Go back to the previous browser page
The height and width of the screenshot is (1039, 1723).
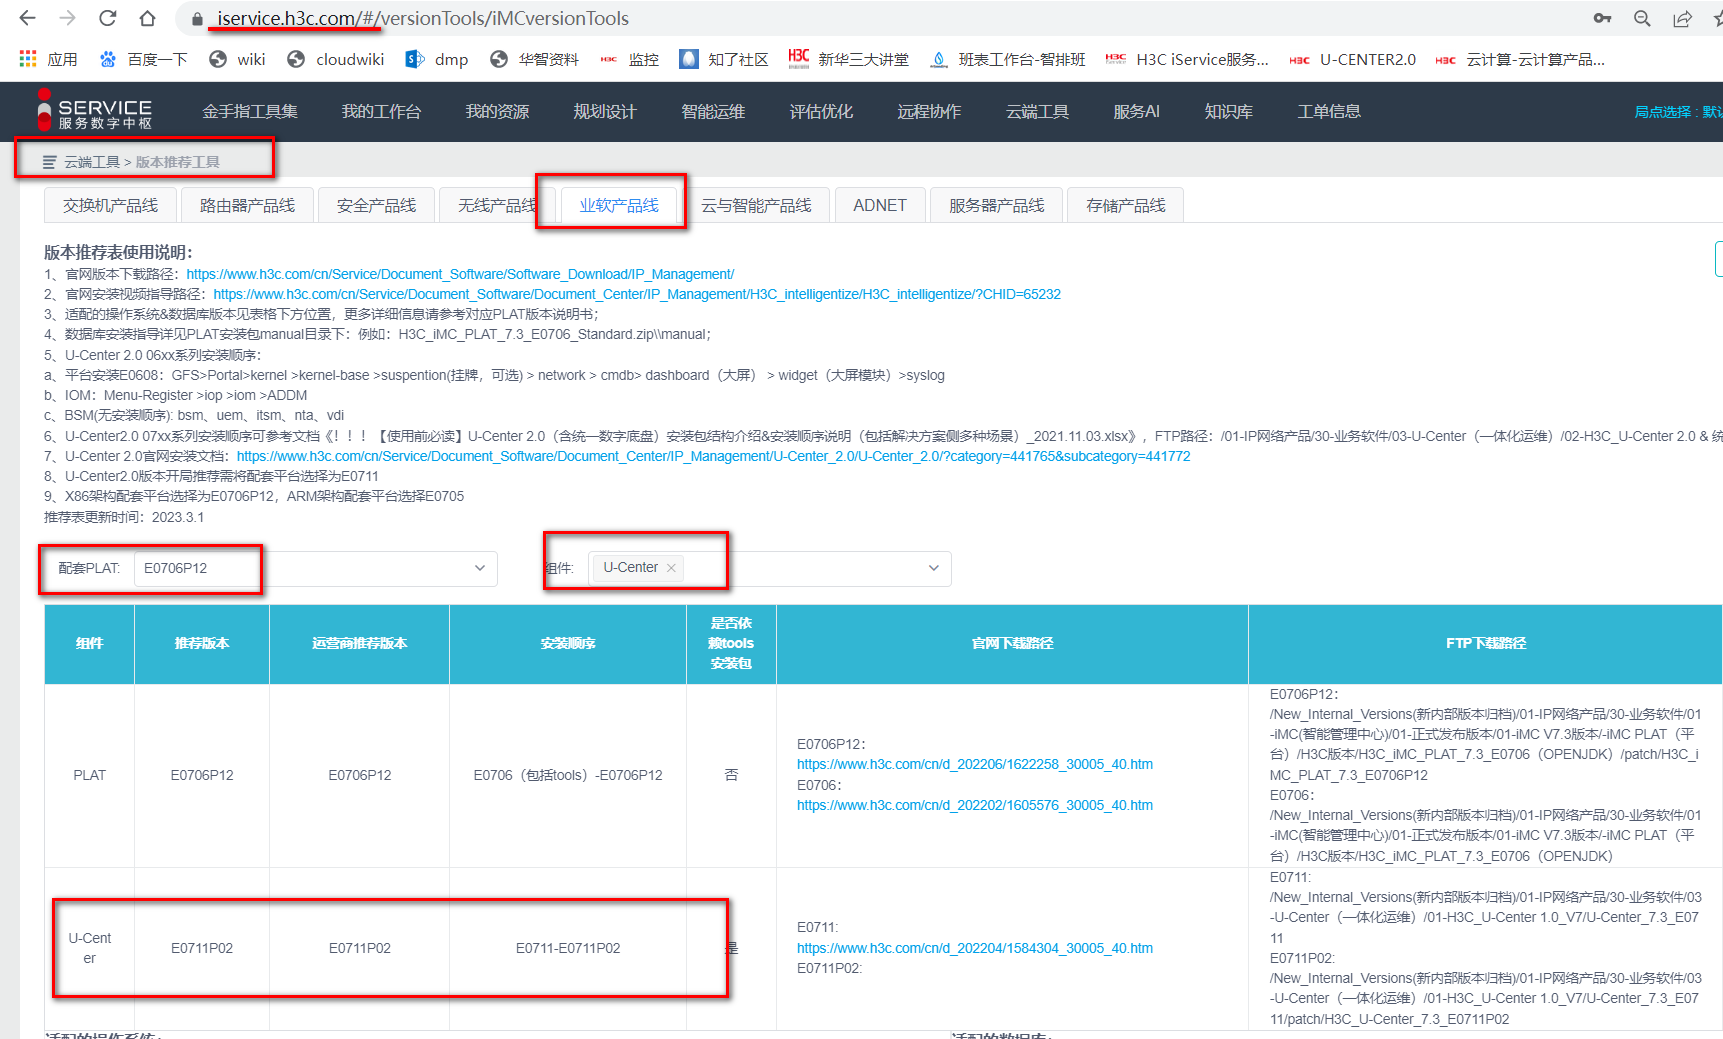point(27,18)
